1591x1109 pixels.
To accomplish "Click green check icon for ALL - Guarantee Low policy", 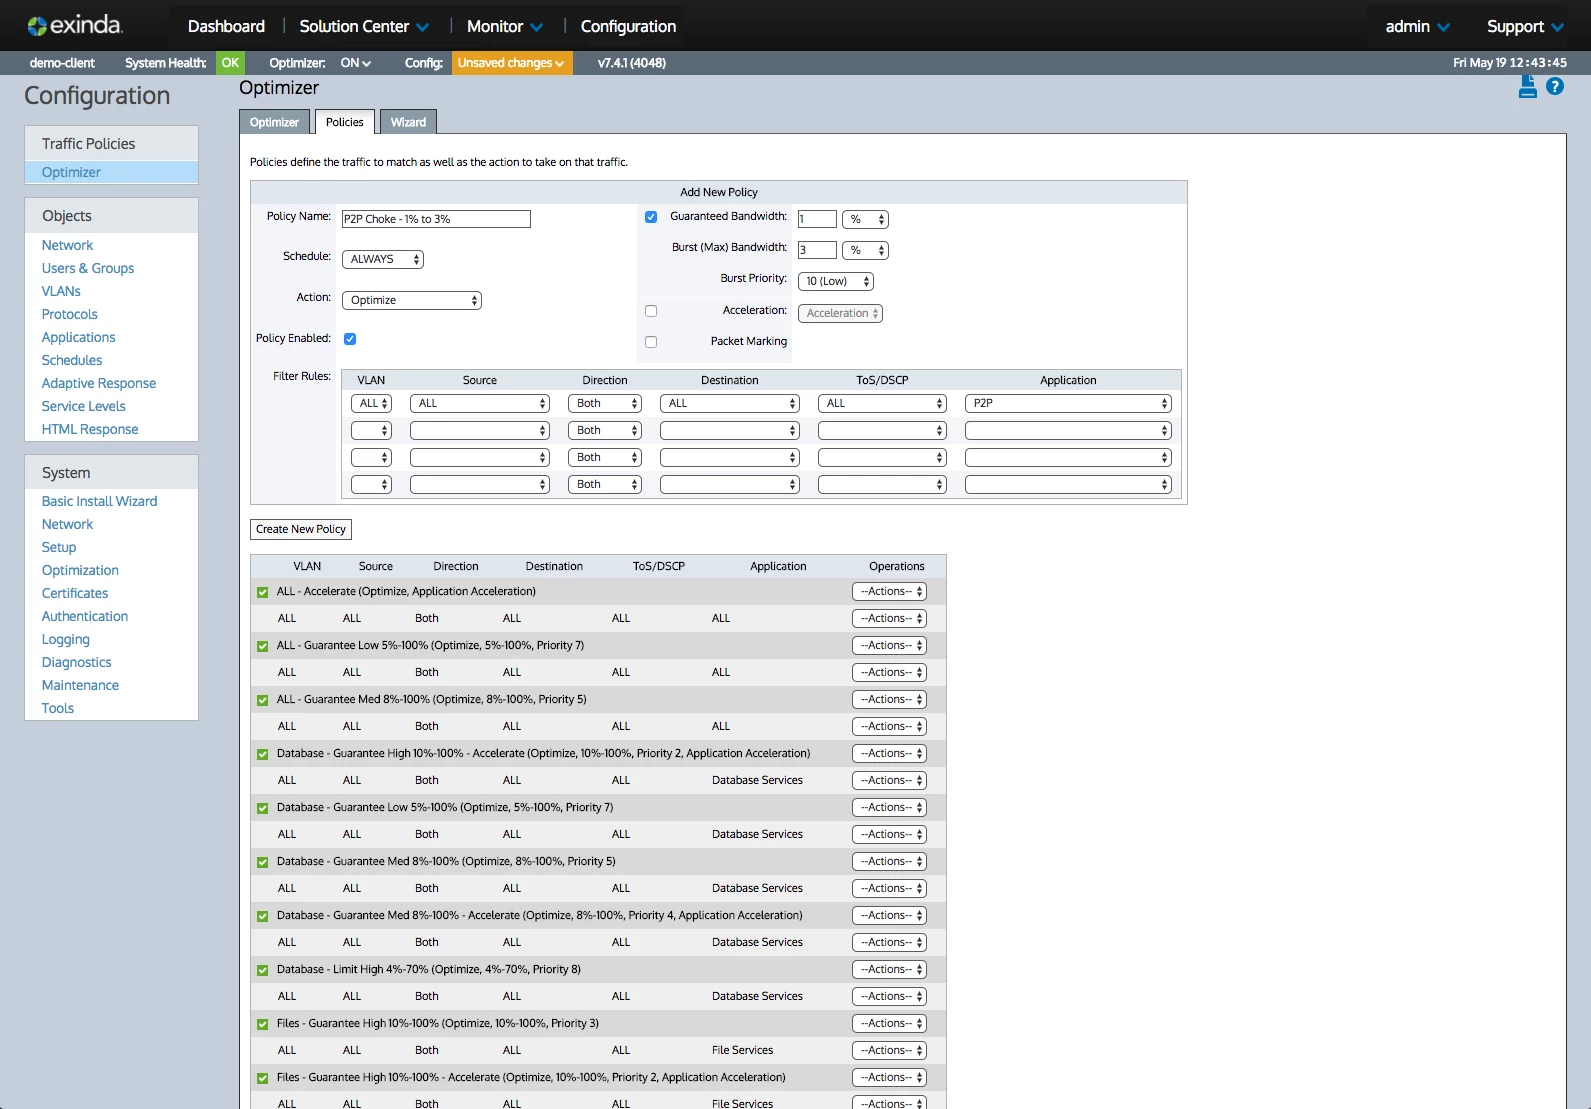I will tap(263, 646).
